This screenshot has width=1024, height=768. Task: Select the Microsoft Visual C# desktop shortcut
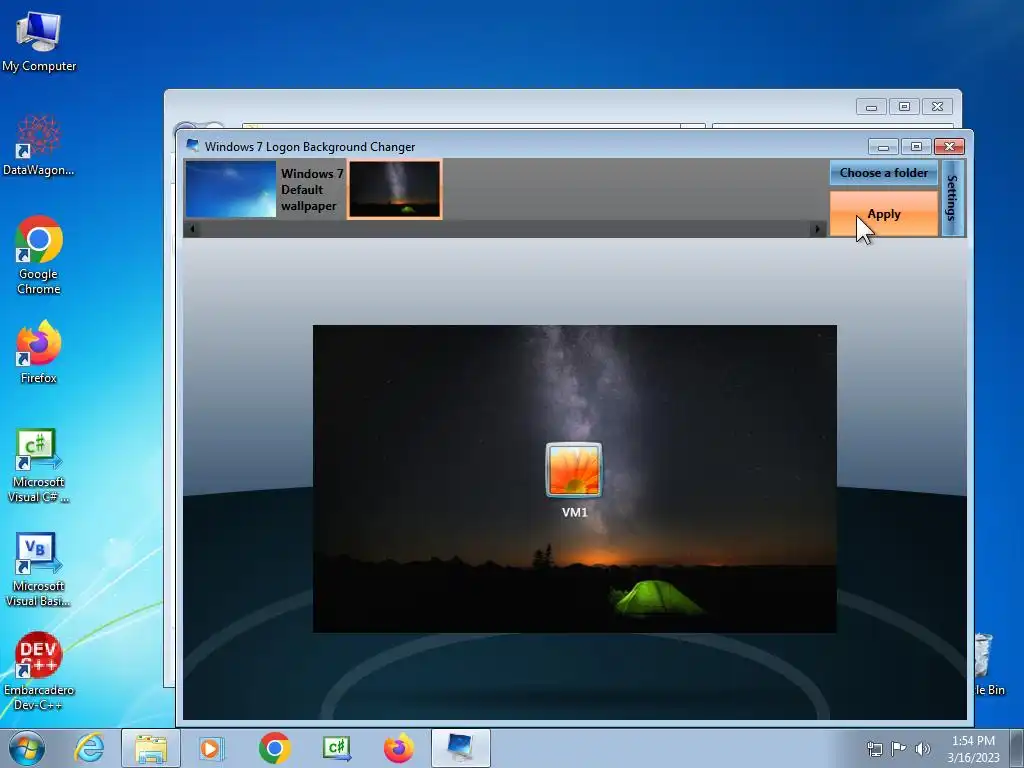39,466
